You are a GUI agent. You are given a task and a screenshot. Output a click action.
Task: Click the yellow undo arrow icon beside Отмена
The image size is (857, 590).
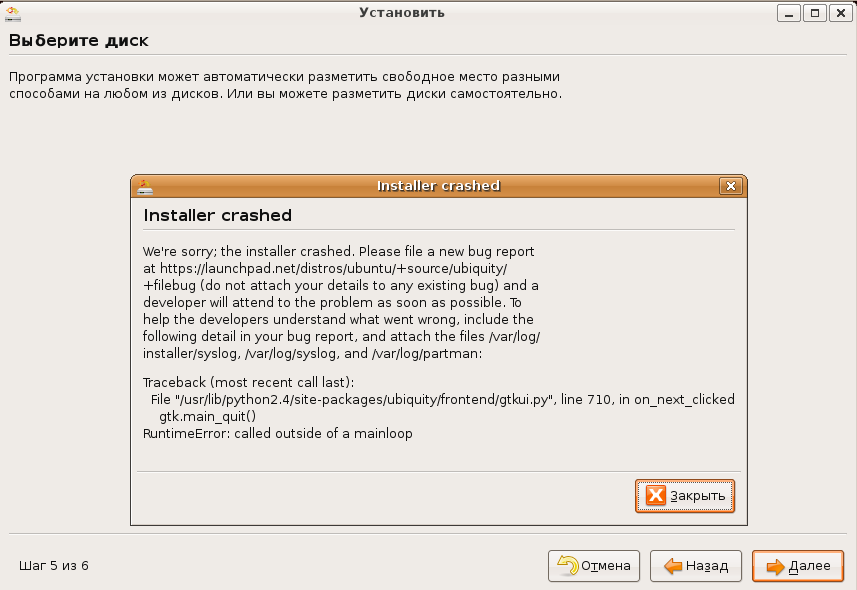point(567,565)
